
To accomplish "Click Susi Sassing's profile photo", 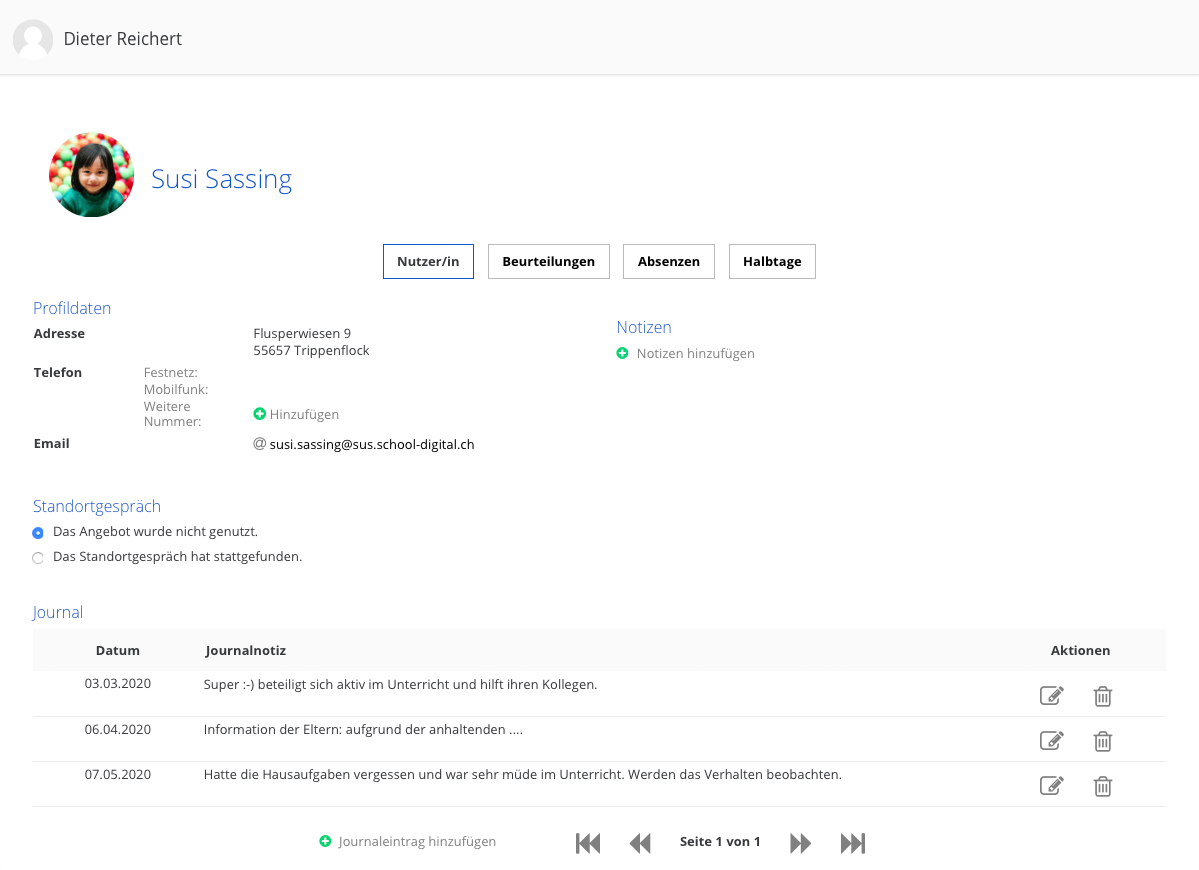I will 91,175.
